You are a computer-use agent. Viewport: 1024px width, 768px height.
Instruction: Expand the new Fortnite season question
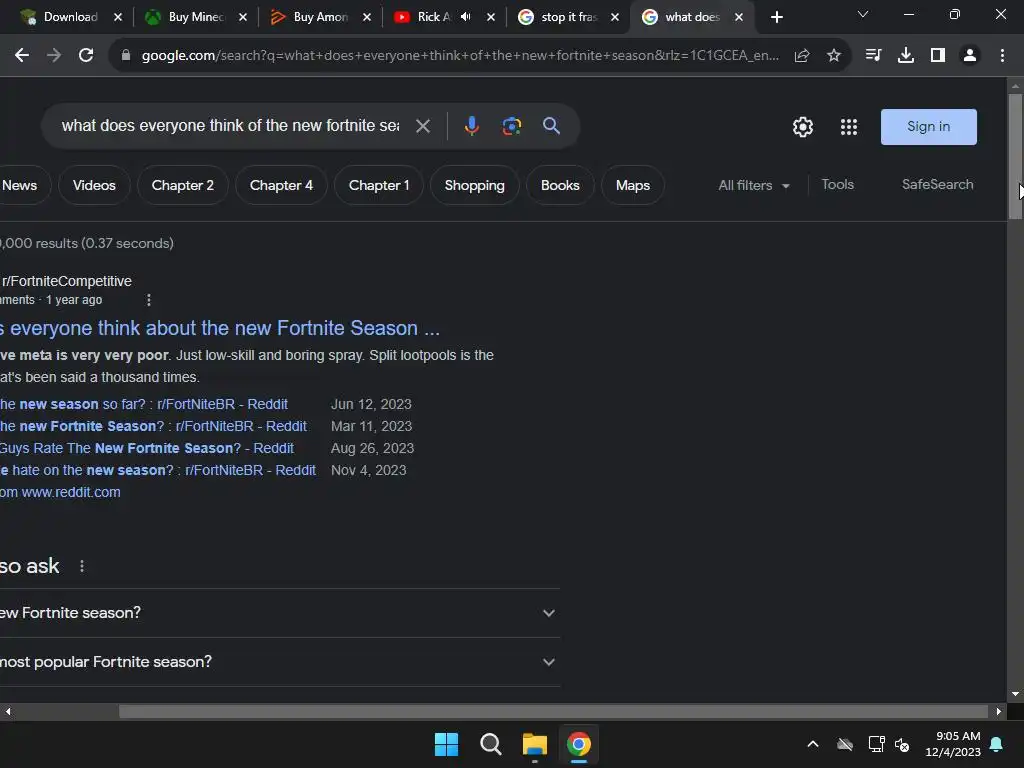click(x=280, y=613)
